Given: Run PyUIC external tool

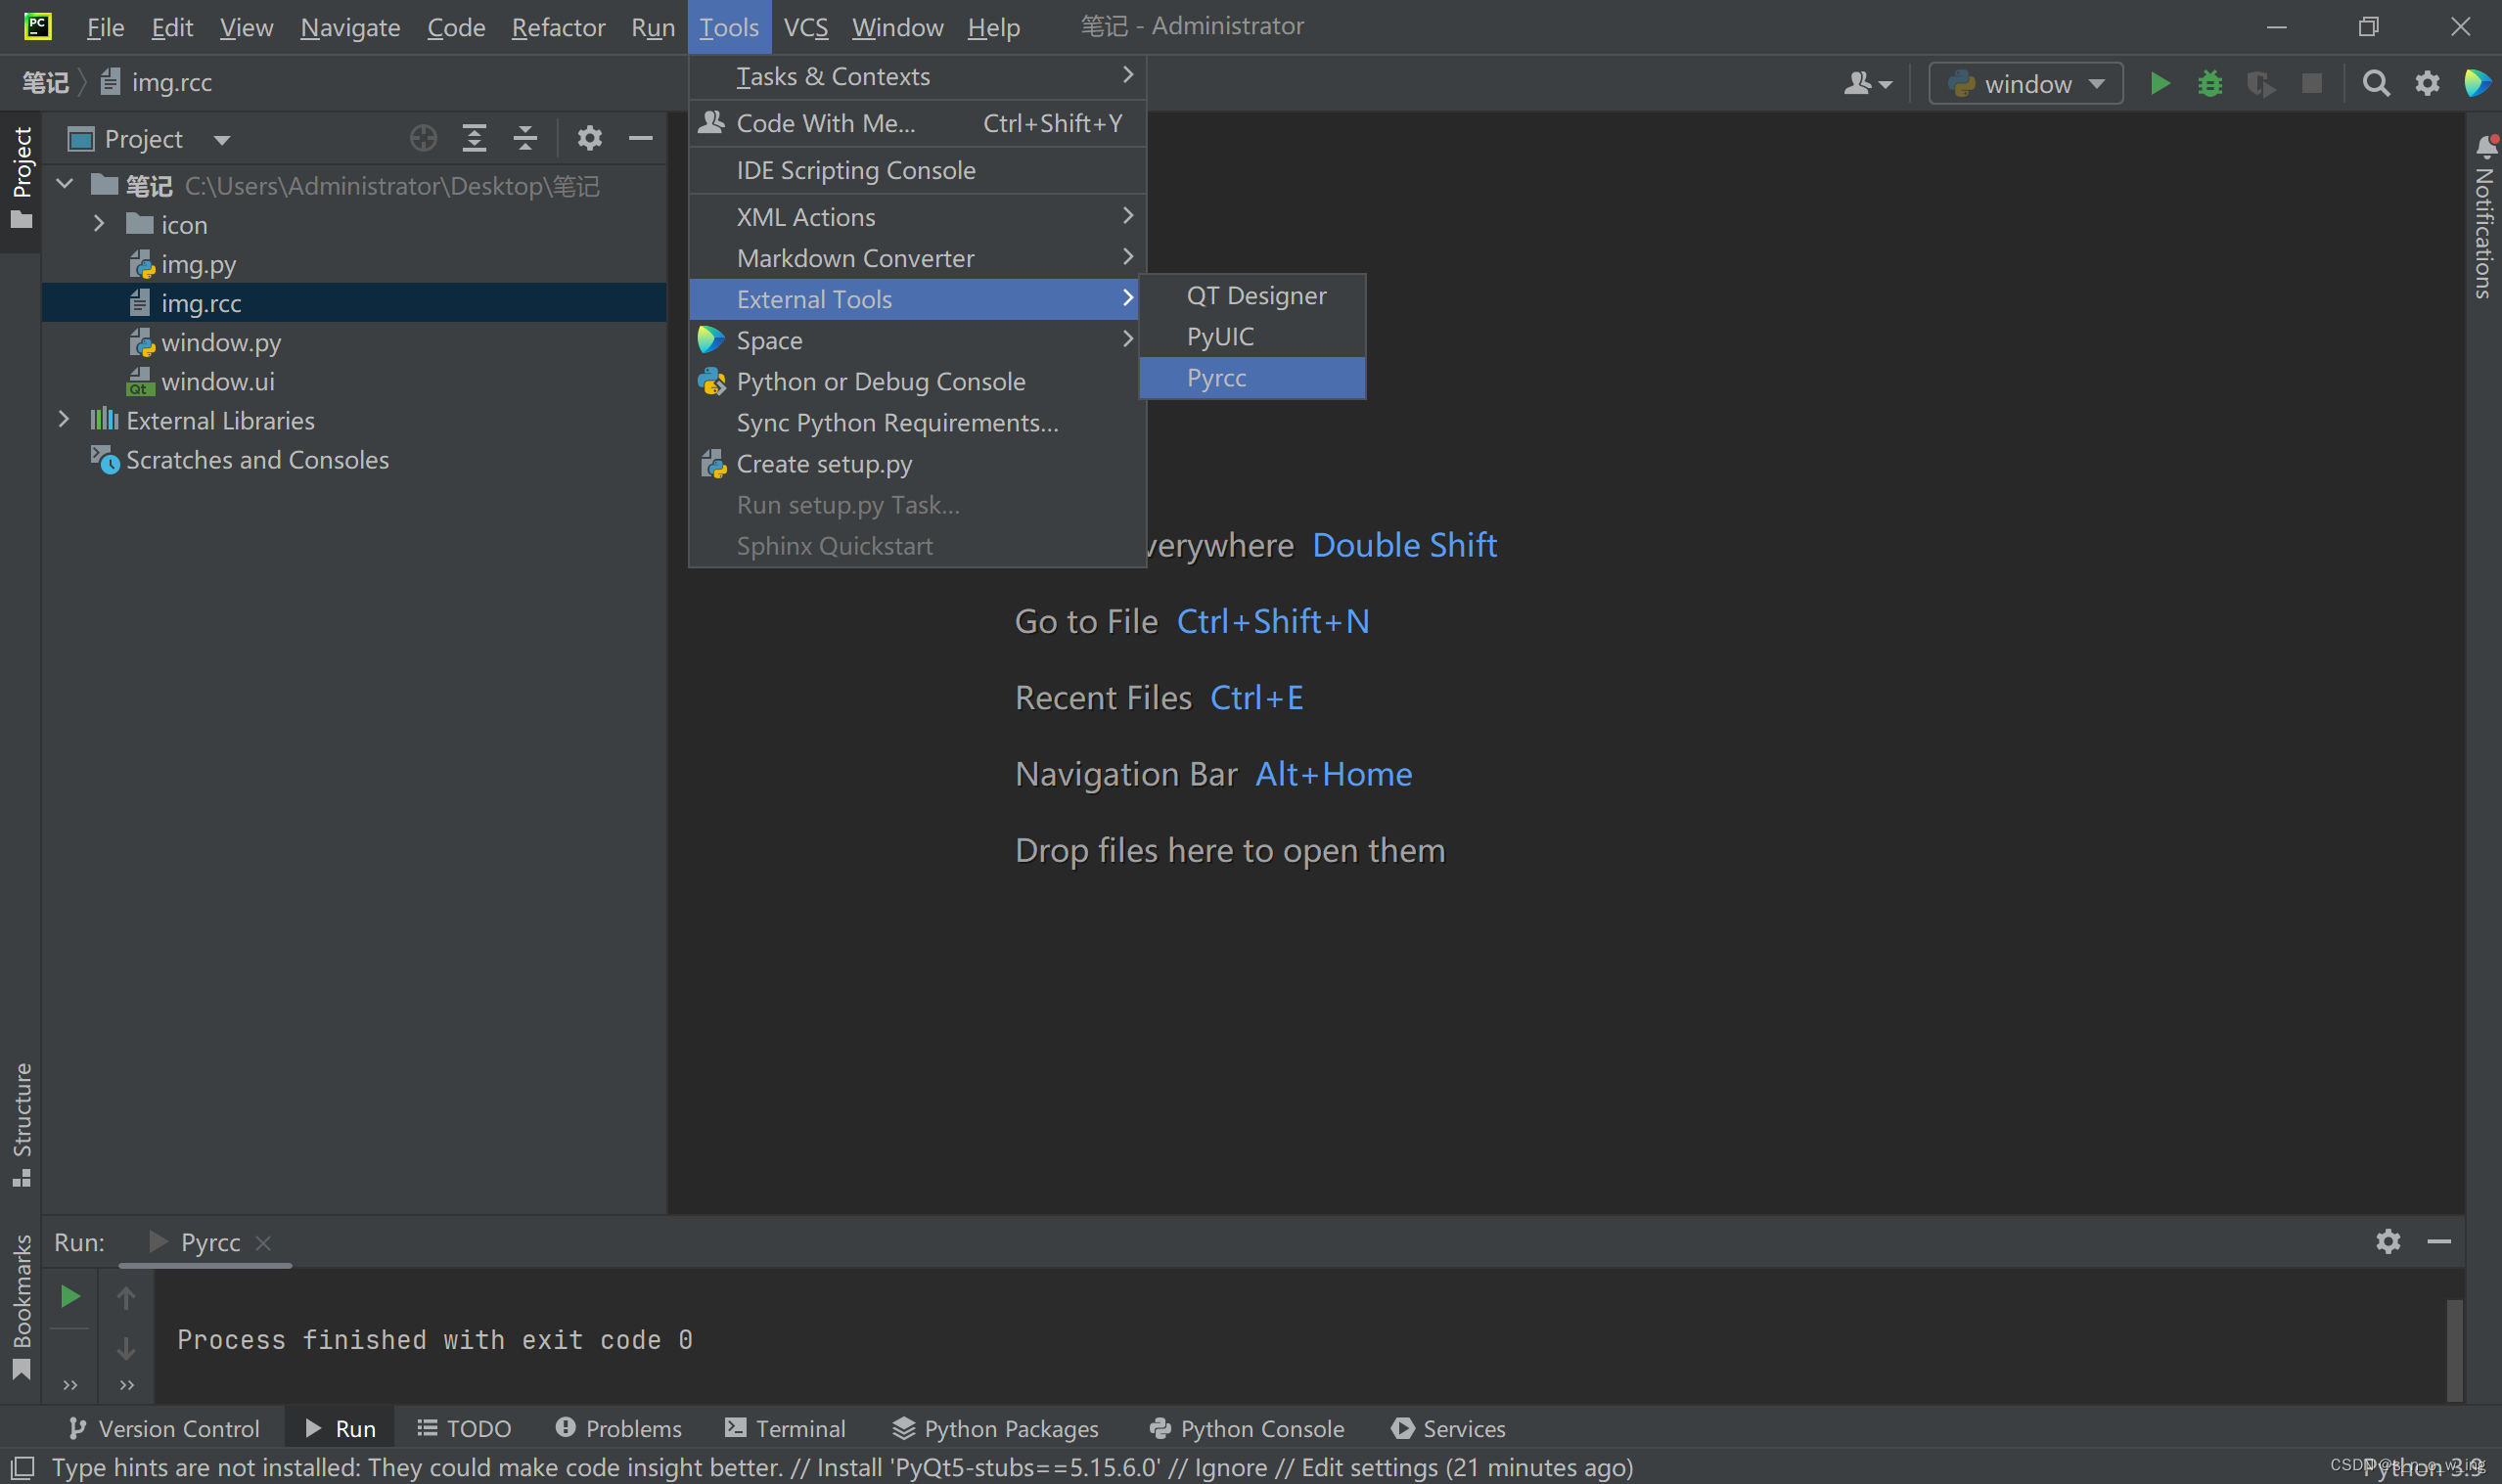Looking at the screenshot, I should pyautogui.click(x=1252, y=336).
